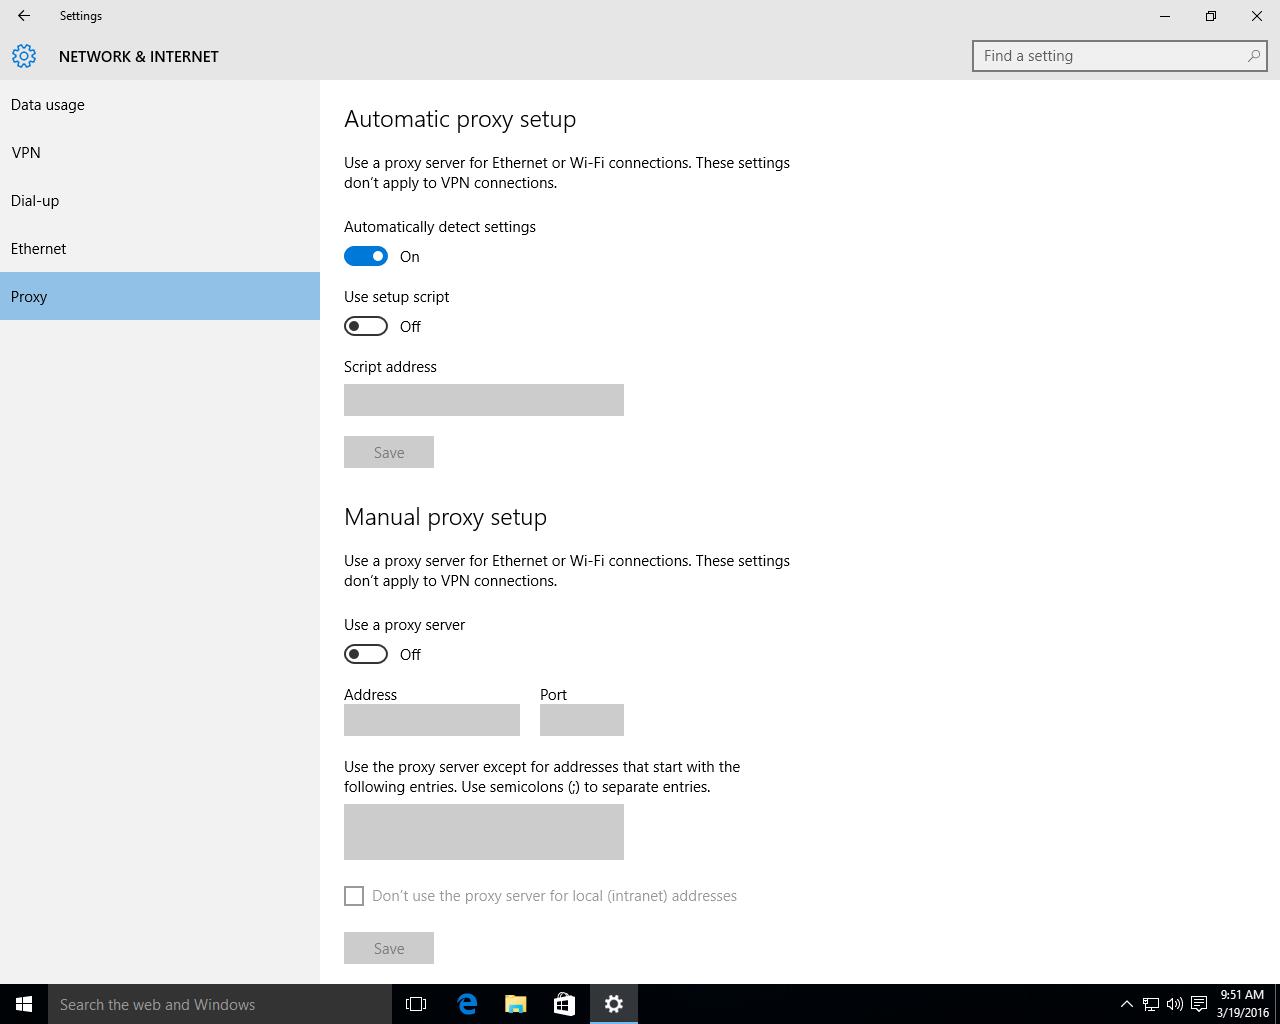
Task: Open the Windows Start menu
Action: tap(24, 1004)
